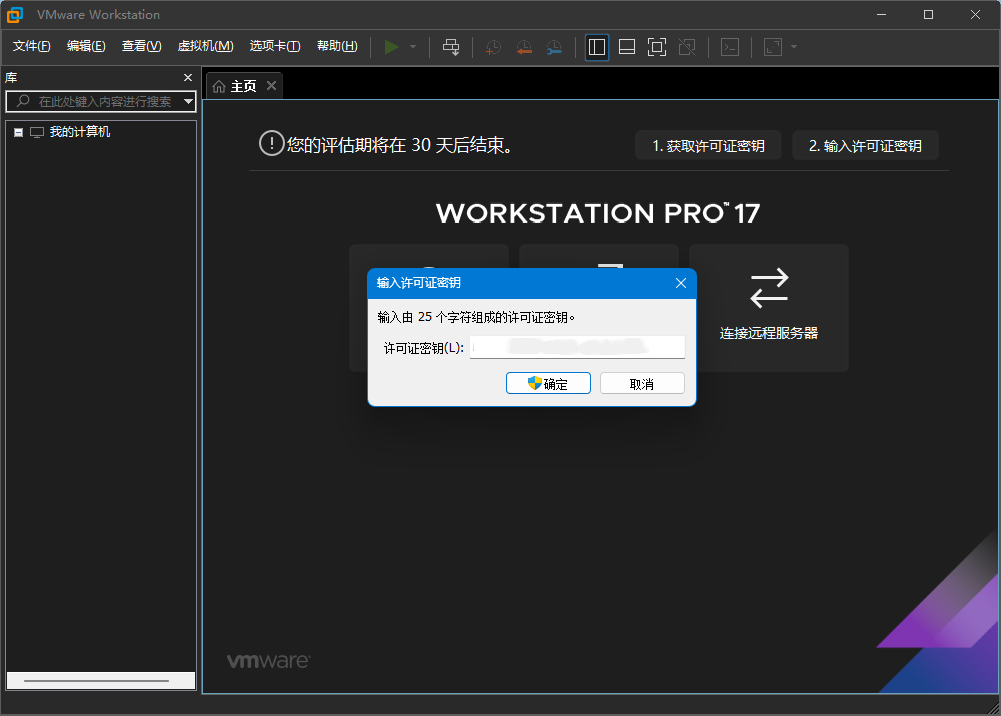Toggle the library panel visibility icon
Viewport: 1001px width, 716px height.
596,46
